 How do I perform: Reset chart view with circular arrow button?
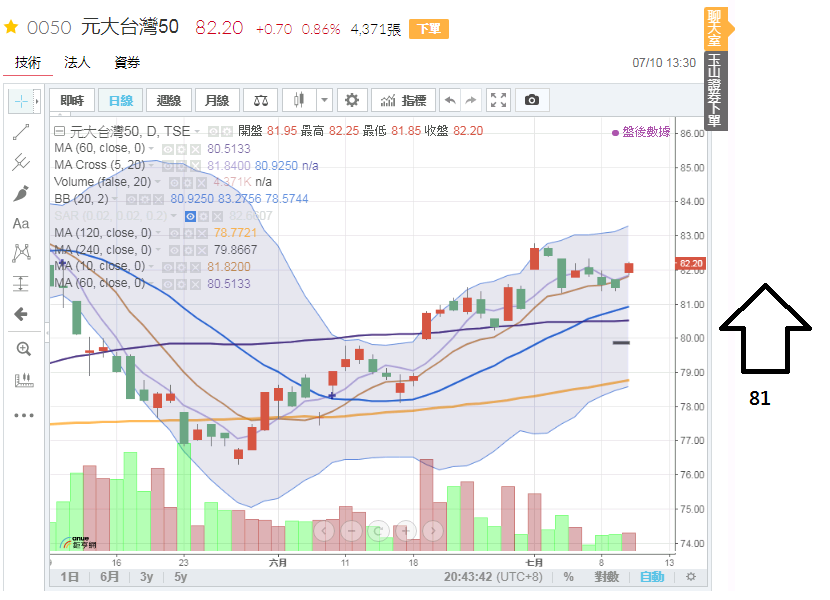click(378, 530)
